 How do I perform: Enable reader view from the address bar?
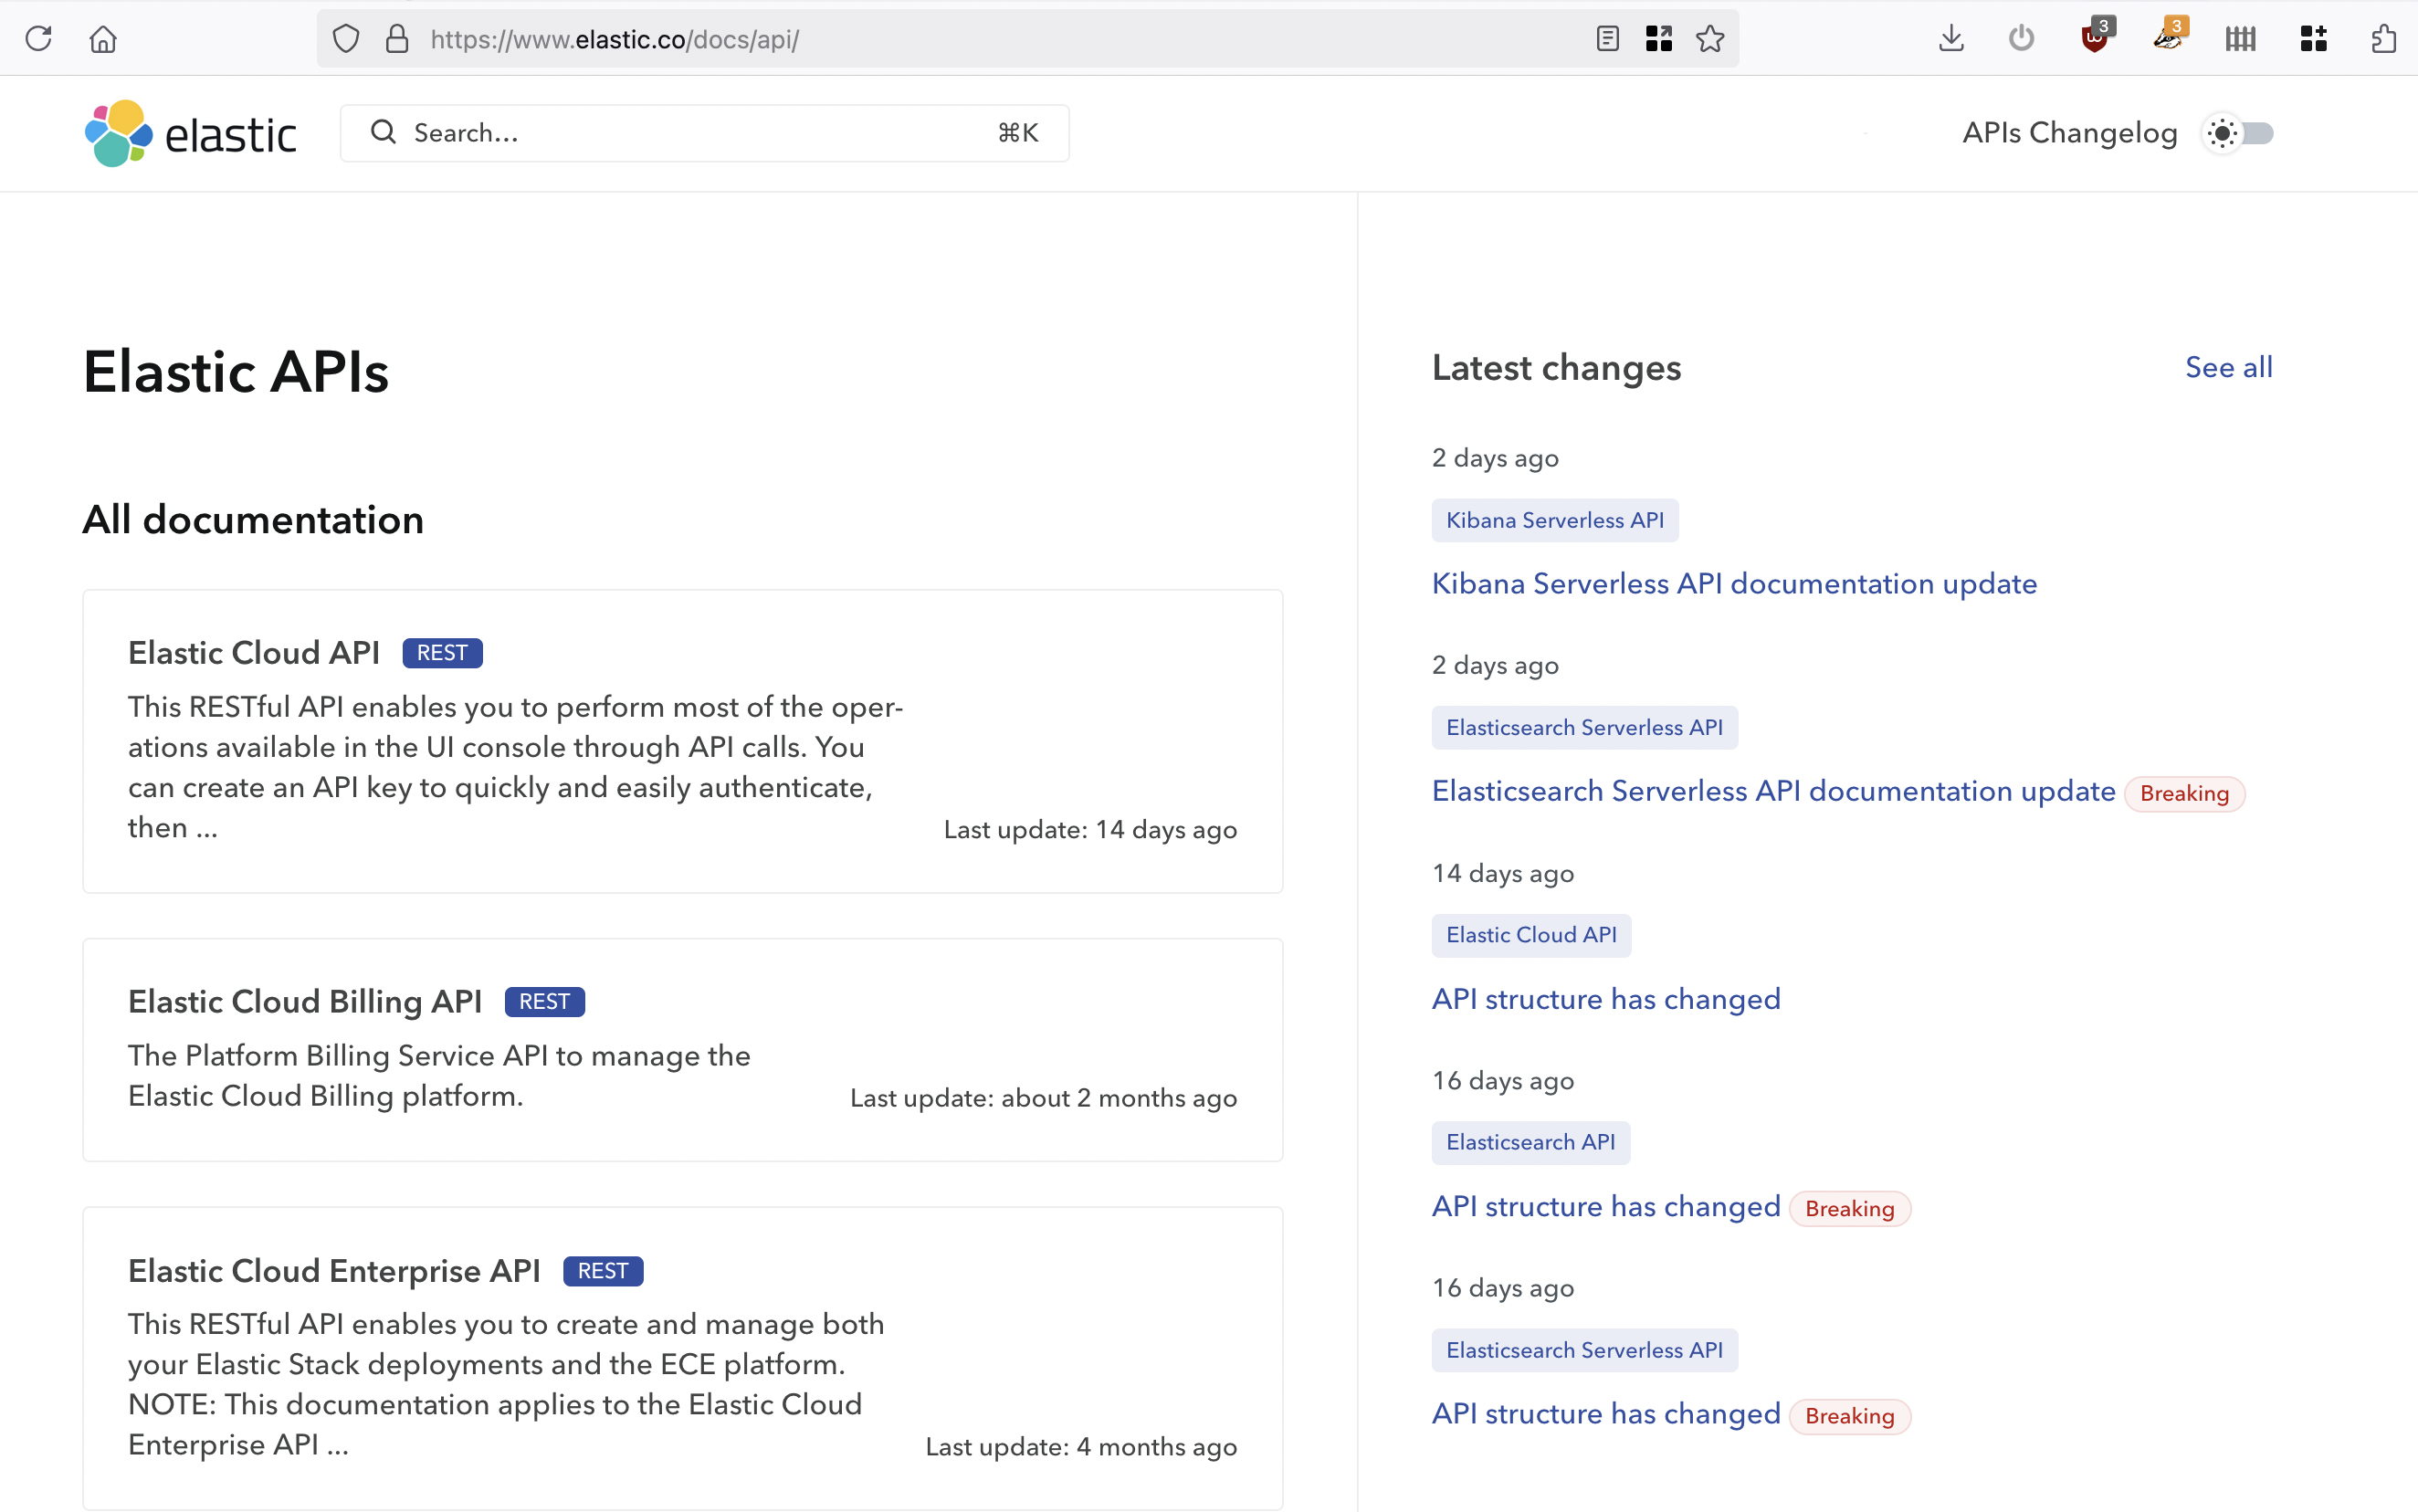[1607, 38]
